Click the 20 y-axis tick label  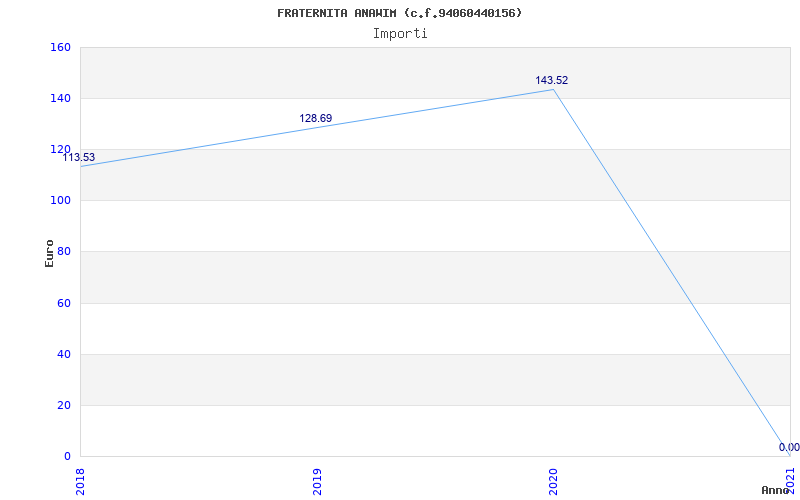click(63, 405)
